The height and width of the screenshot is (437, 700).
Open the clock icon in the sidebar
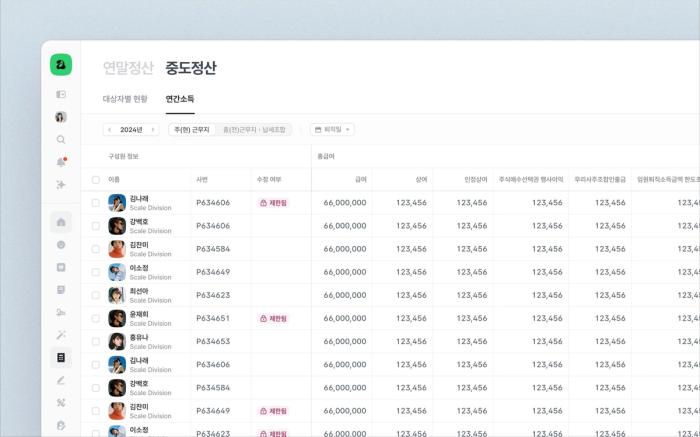[61, 245]
